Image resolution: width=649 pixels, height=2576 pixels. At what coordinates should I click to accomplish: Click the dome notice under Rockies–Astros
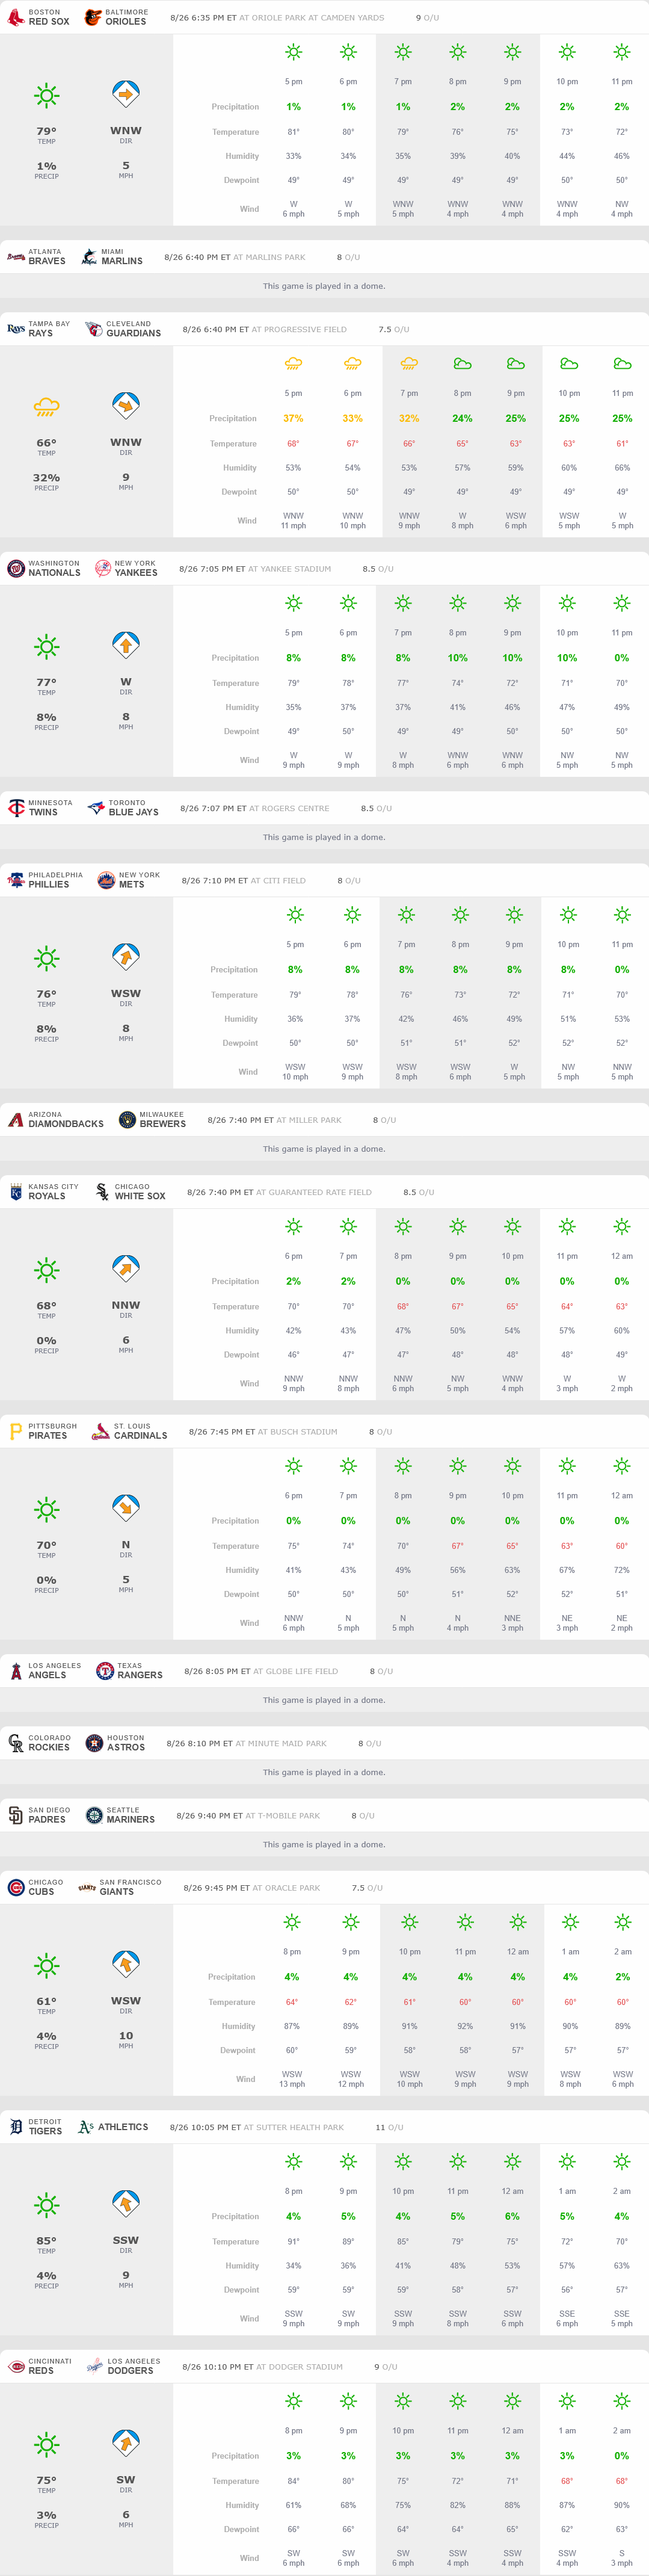tap(324, 1772)
